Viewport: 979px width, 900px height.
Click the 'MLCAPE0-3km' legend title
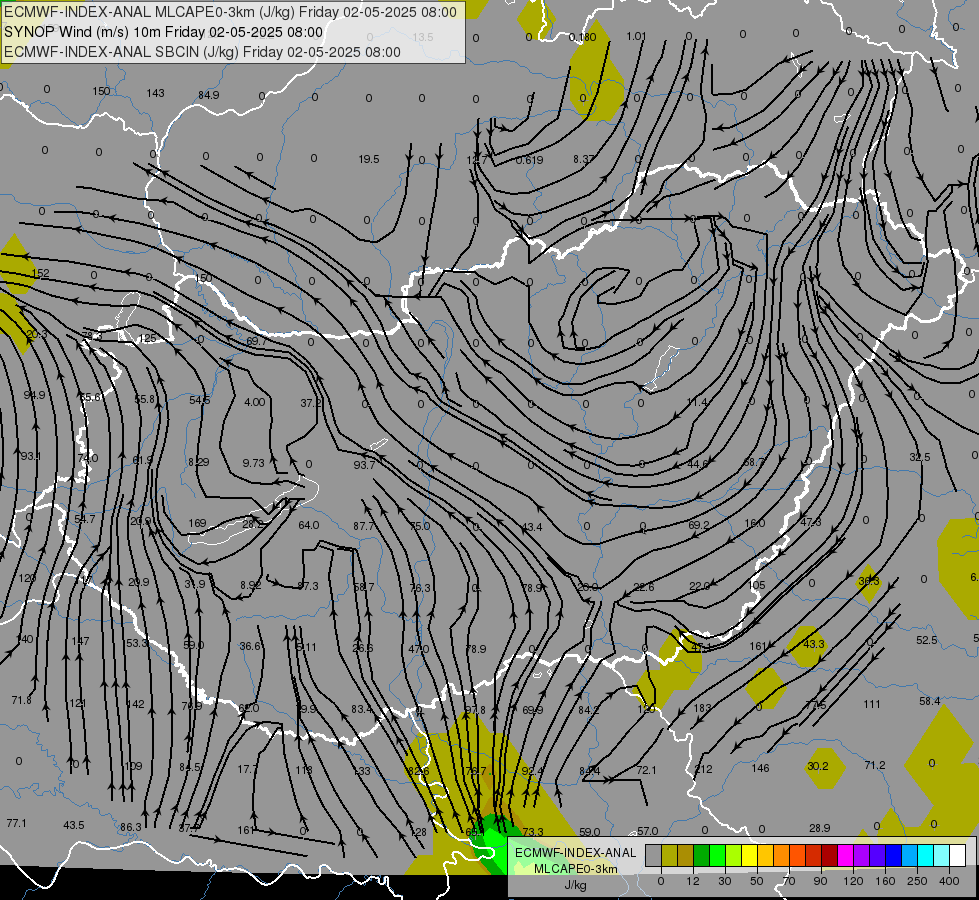tap(575, 869)
